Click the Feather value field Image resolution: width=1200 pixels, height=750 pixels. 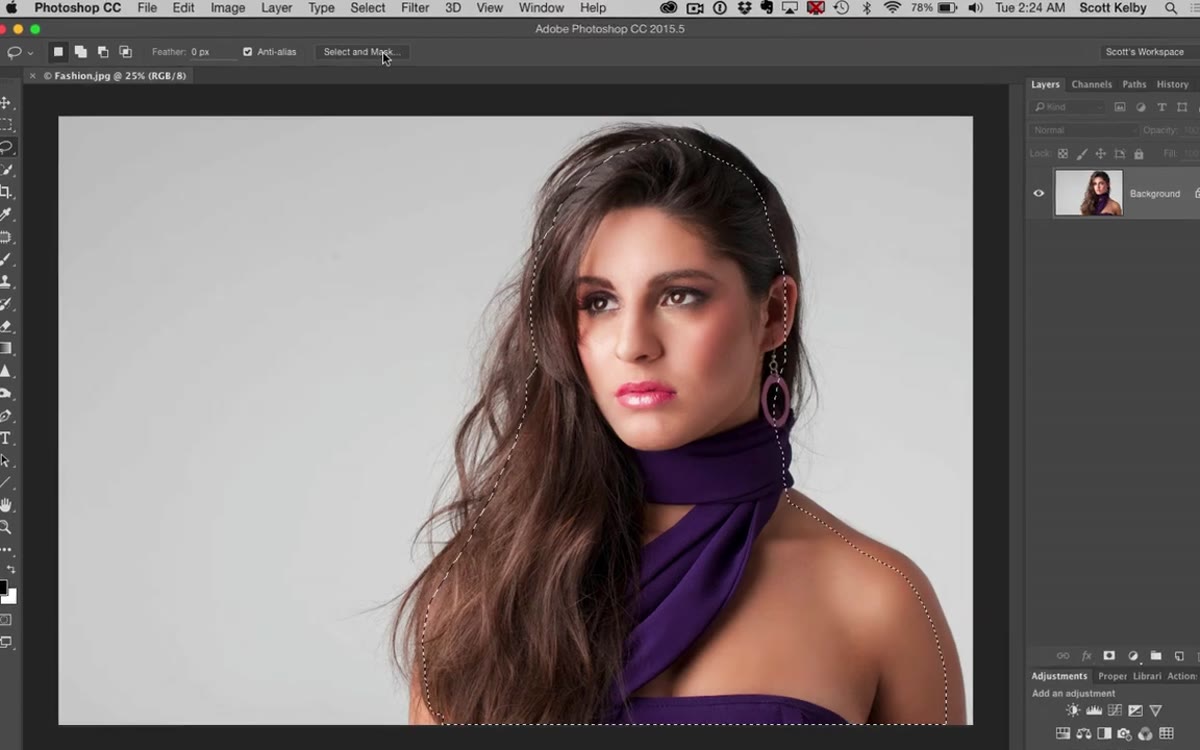point(213,52)
